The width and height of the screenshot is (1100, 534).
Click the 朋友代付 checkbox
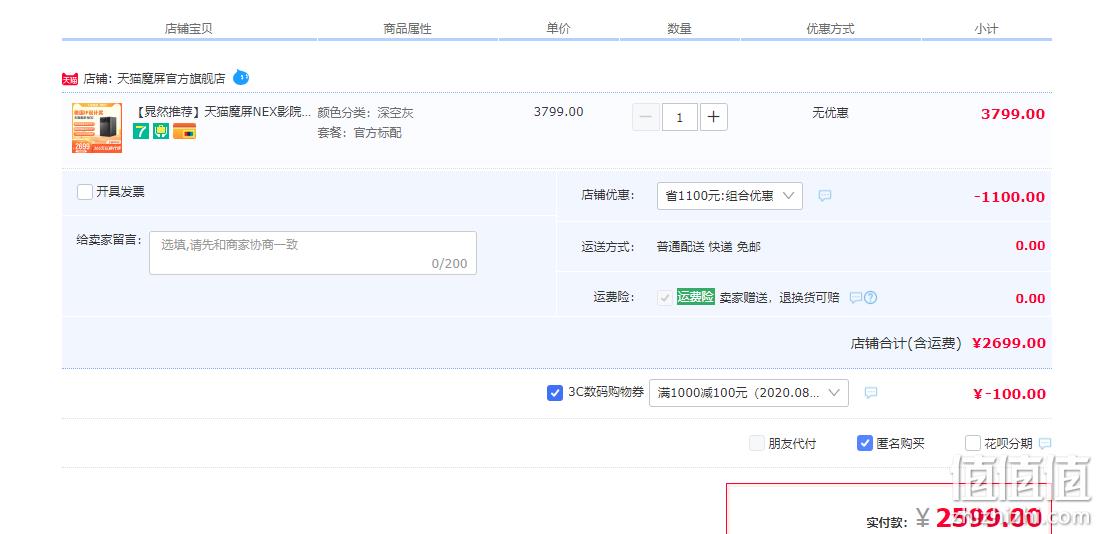(756, 443)
